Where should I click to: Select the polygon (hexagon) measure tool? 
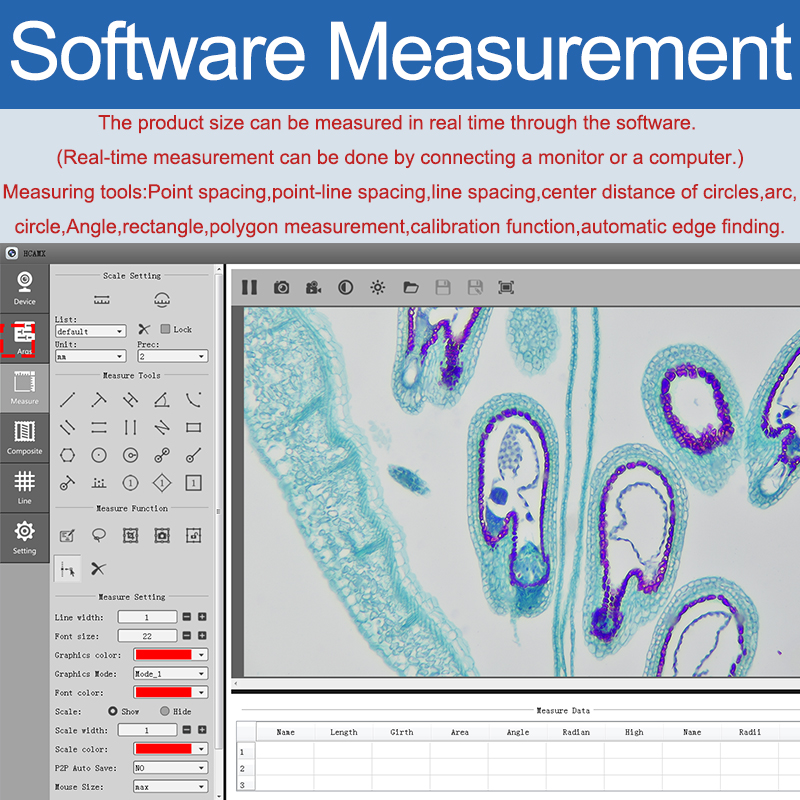67,454
